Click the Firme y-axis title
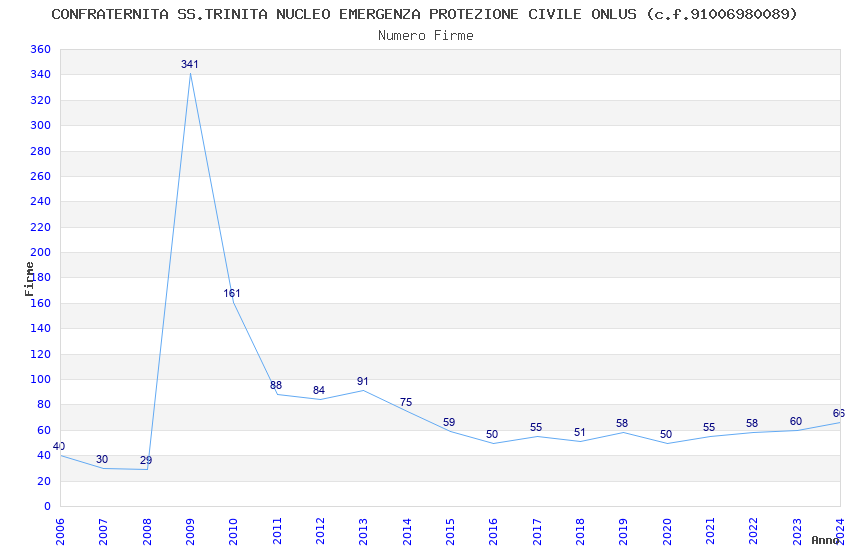This screenshot has width=850, height=550. pos(29,279)
